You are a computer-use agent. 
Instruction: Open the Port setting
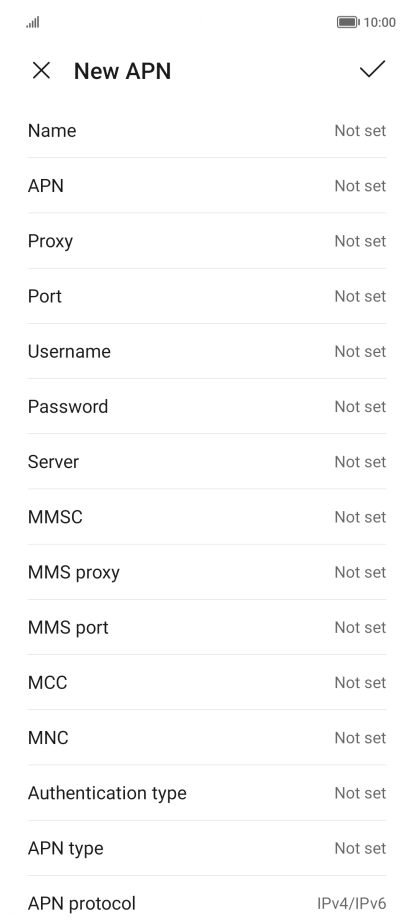pos(207,296)
